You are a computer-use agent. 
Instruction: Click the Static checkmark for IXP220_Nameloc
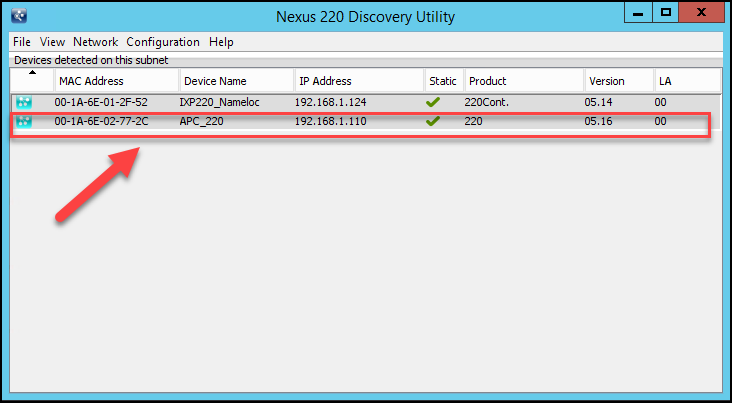[433, 102]
